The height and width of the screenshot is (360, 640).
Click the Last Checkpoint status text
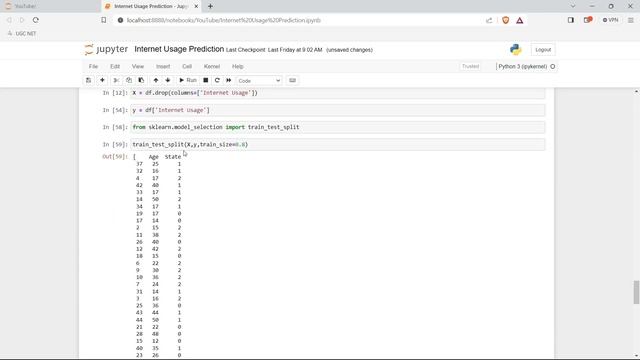[x=274, y=50]
